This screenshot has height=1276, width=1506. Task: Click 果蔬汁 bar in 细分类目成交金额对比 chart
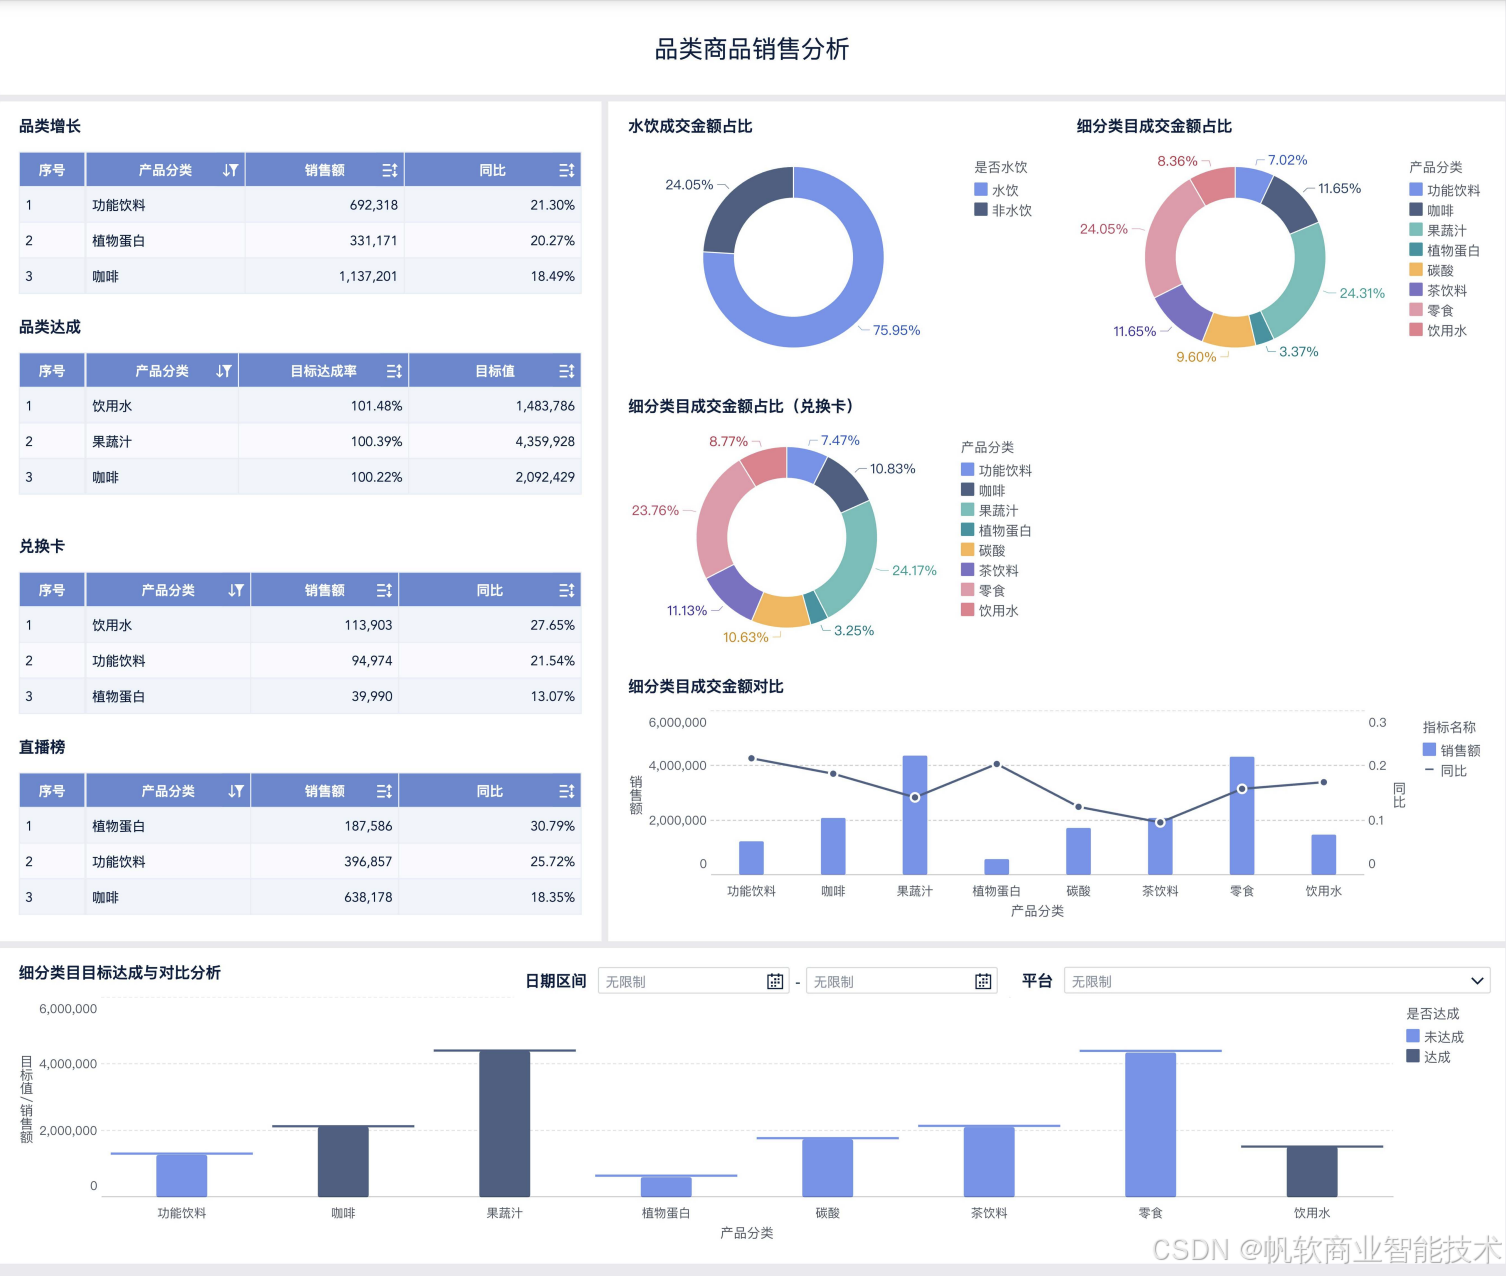tap(915, 815)
